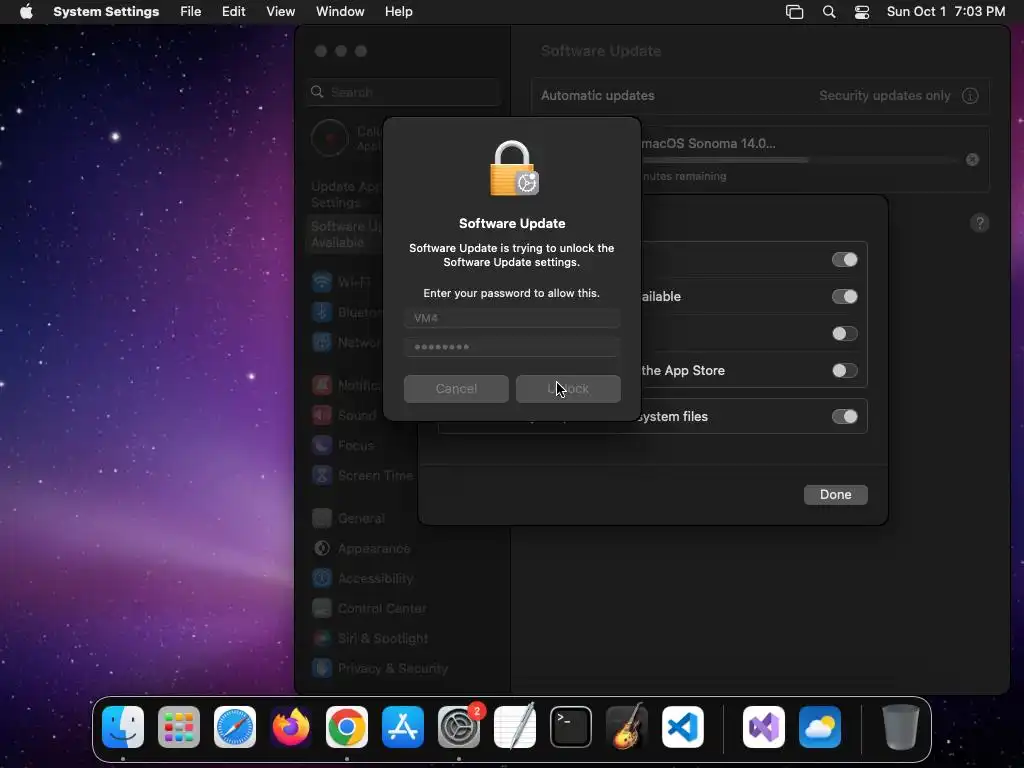The width and height of the screenshot is (1024, 768).
Task: Click the Search field in System Settings sidebar
Action: pos(404,92)
